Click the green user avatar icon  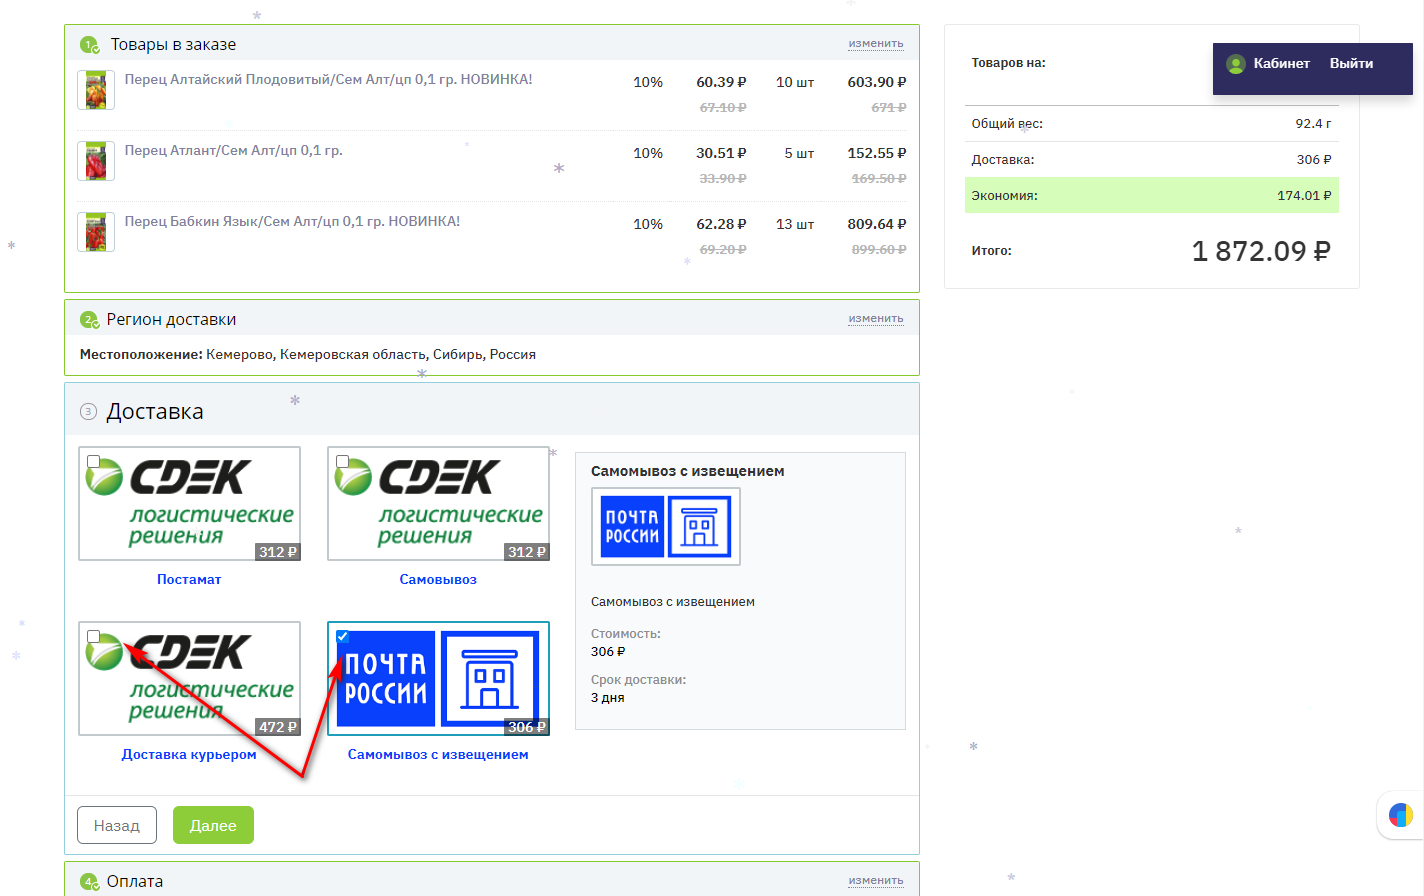(1236, 64)
